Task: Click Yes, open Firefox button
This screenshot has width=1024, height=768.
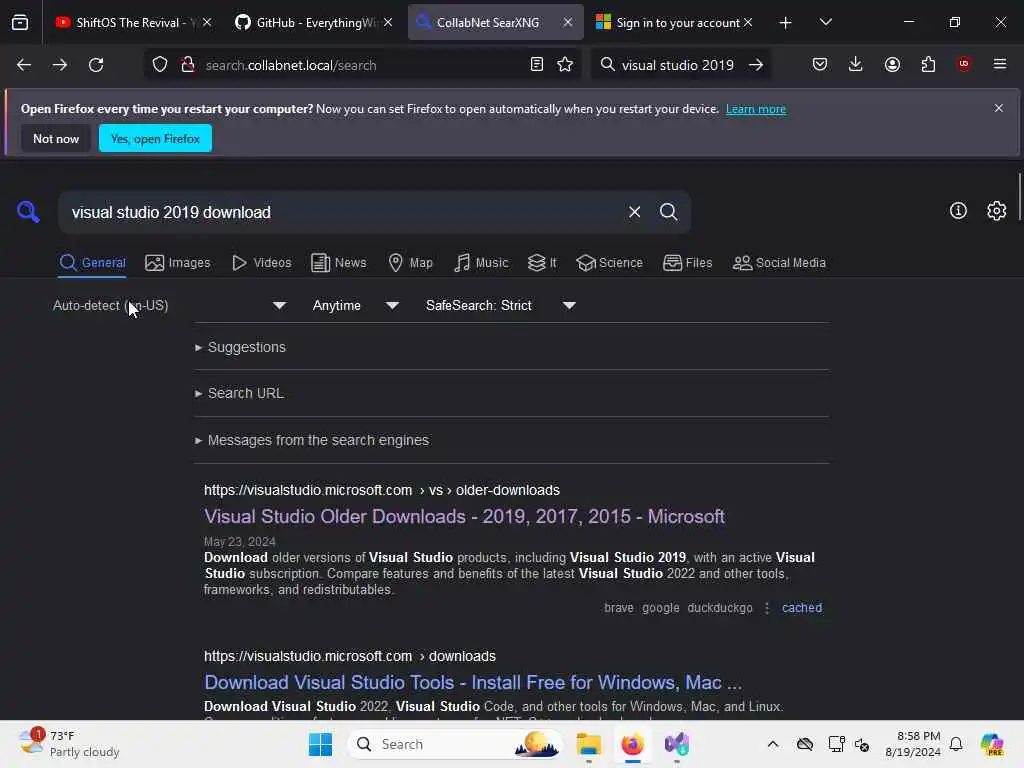Action: pos(155,138)
